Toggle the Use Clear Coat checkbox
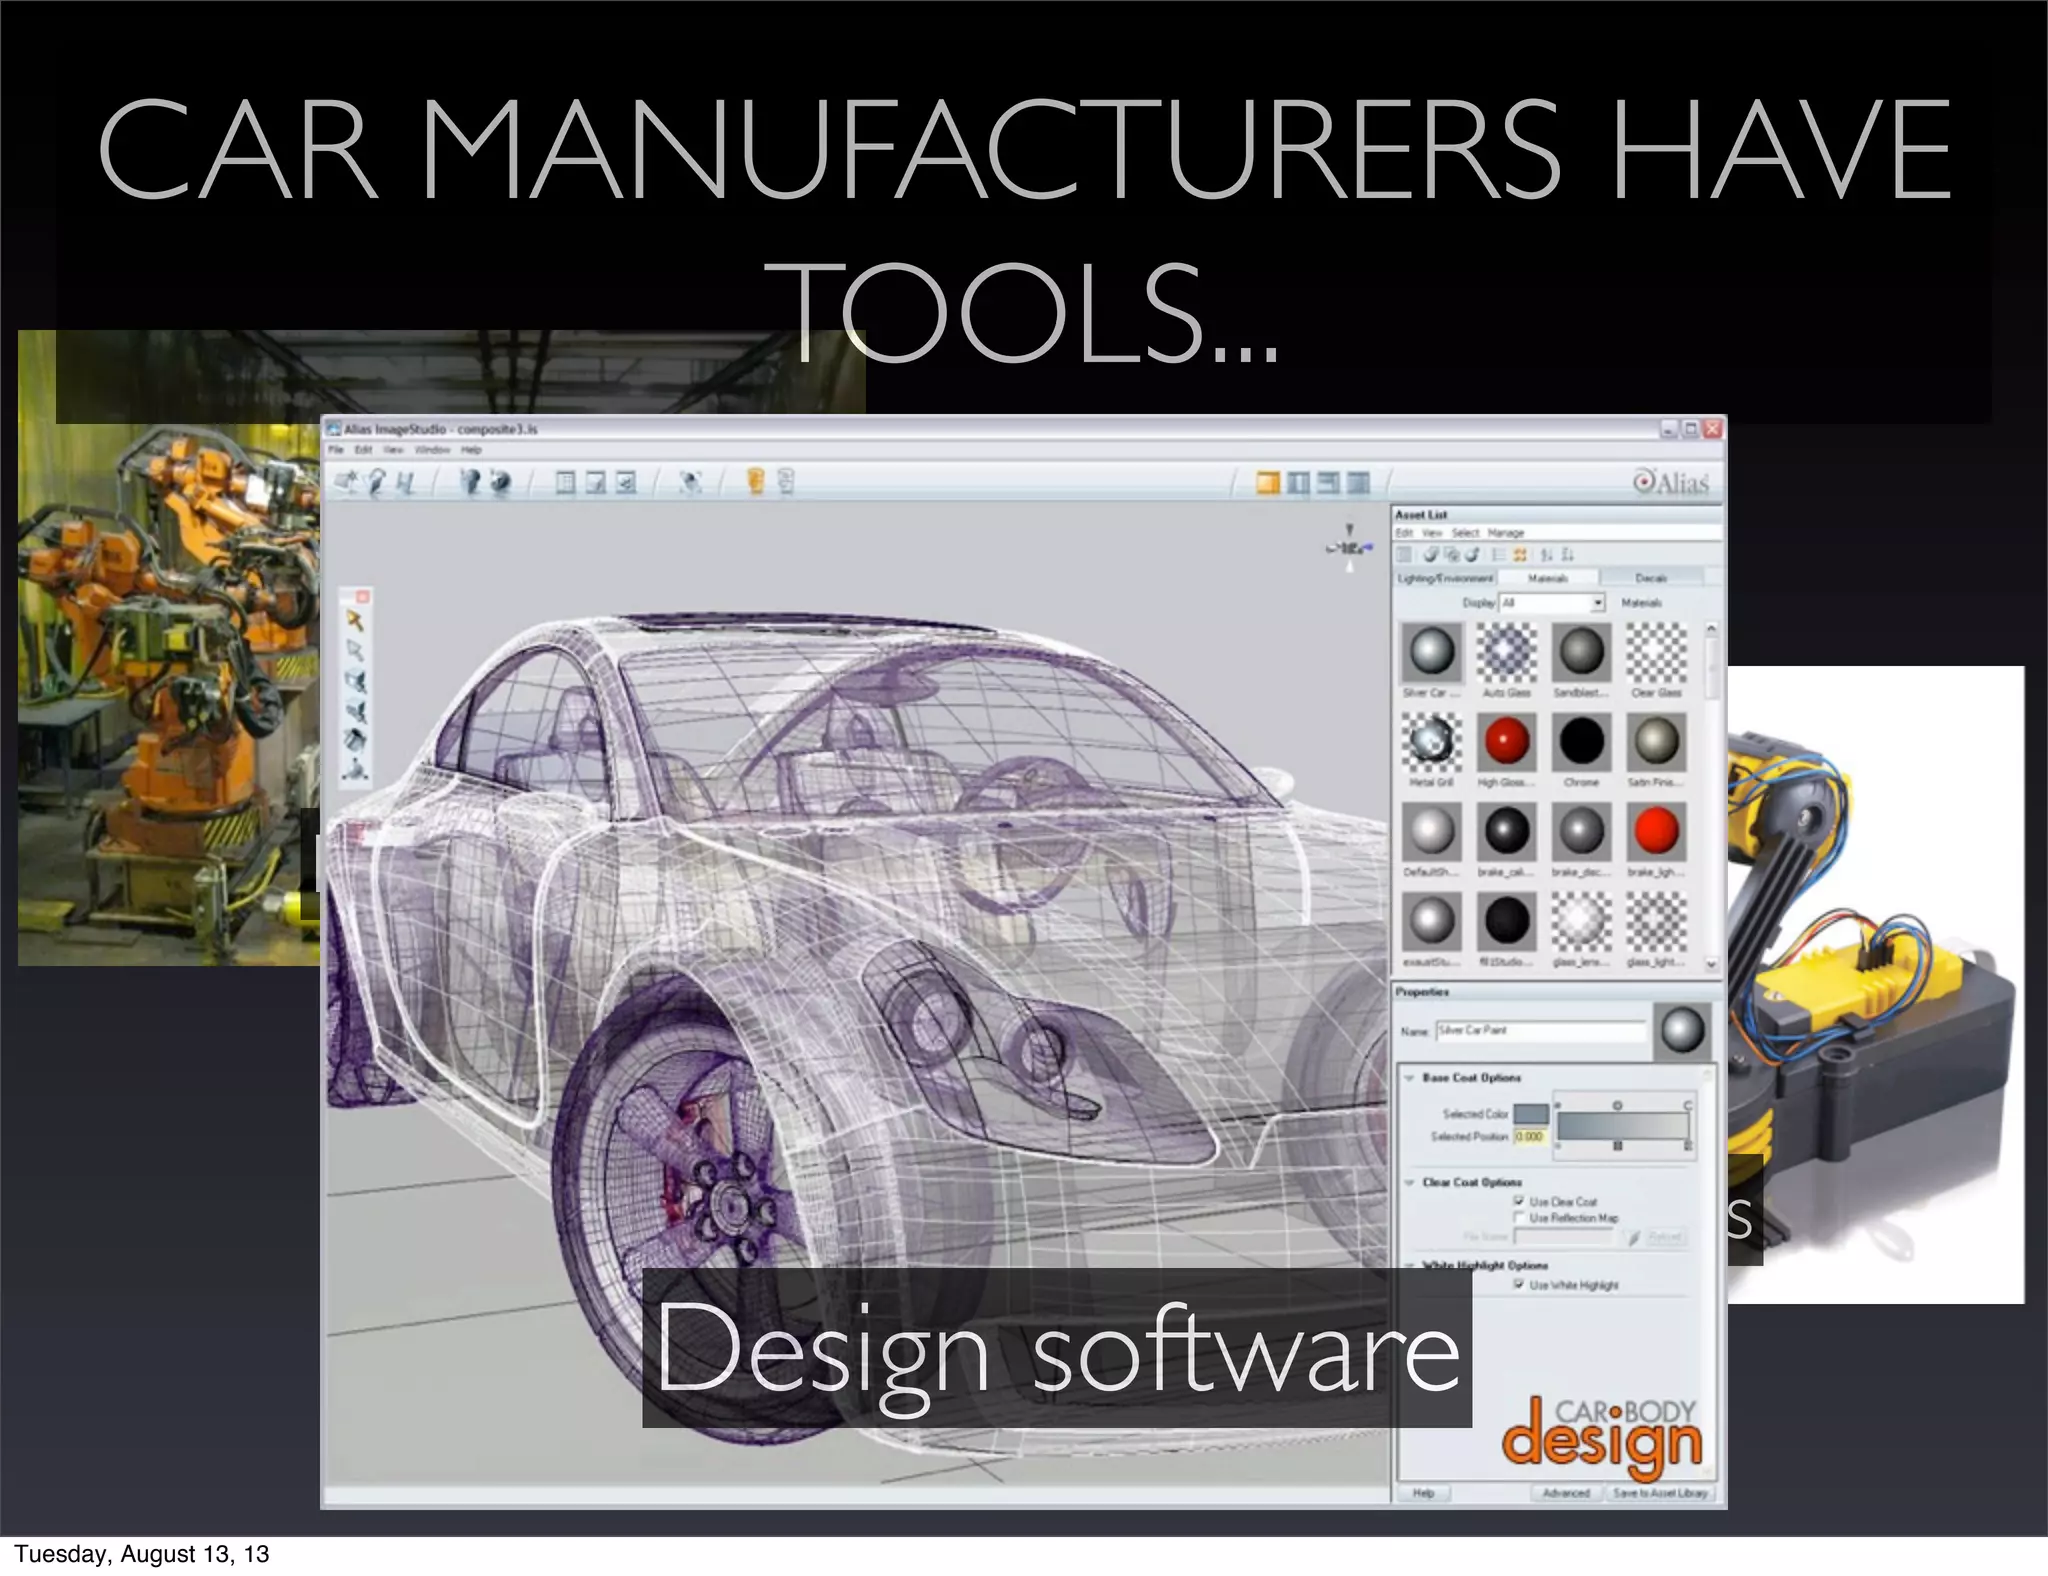Image resolution: width=2048 pixels, height=1576 pixels. click(1519, 1201)
